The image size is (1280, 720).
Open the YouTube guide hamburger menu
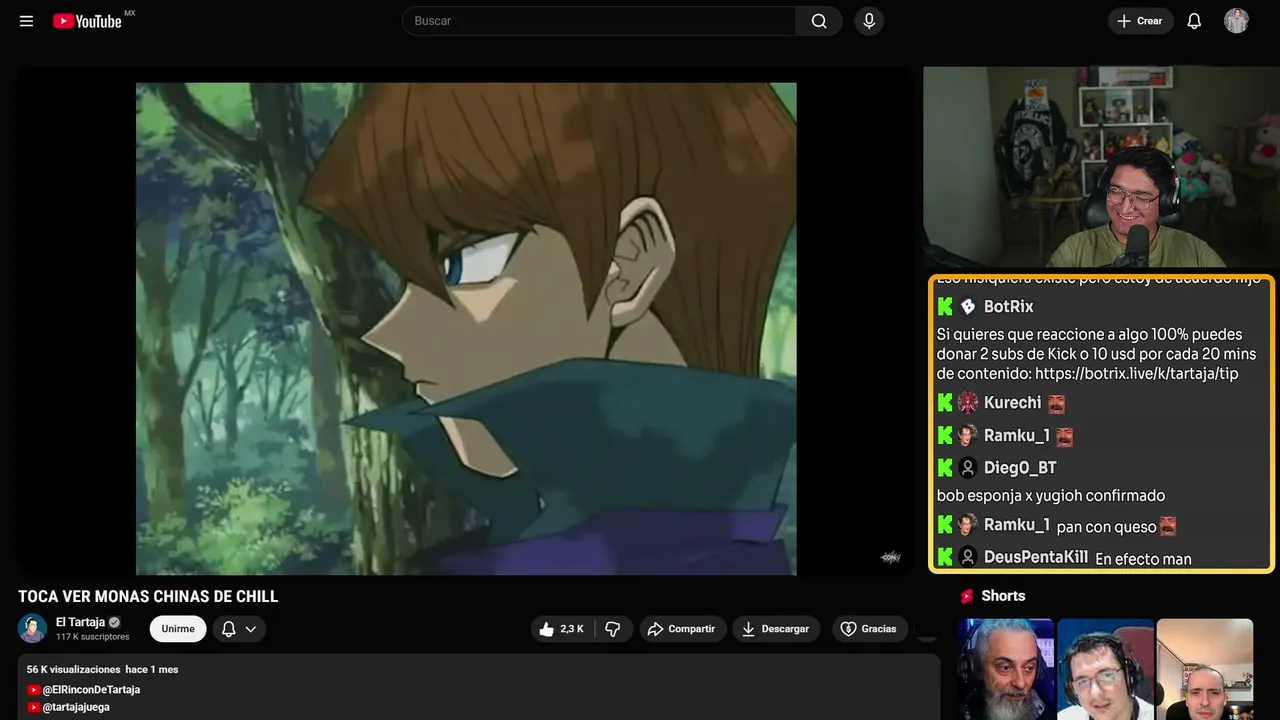tap(27, 21)
